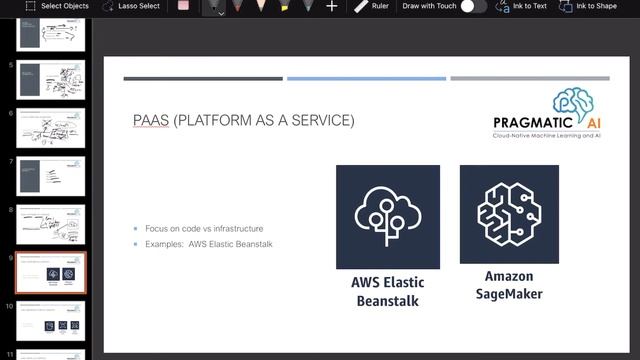Open slide 7 thumbnail

click(x=51, y=176)
